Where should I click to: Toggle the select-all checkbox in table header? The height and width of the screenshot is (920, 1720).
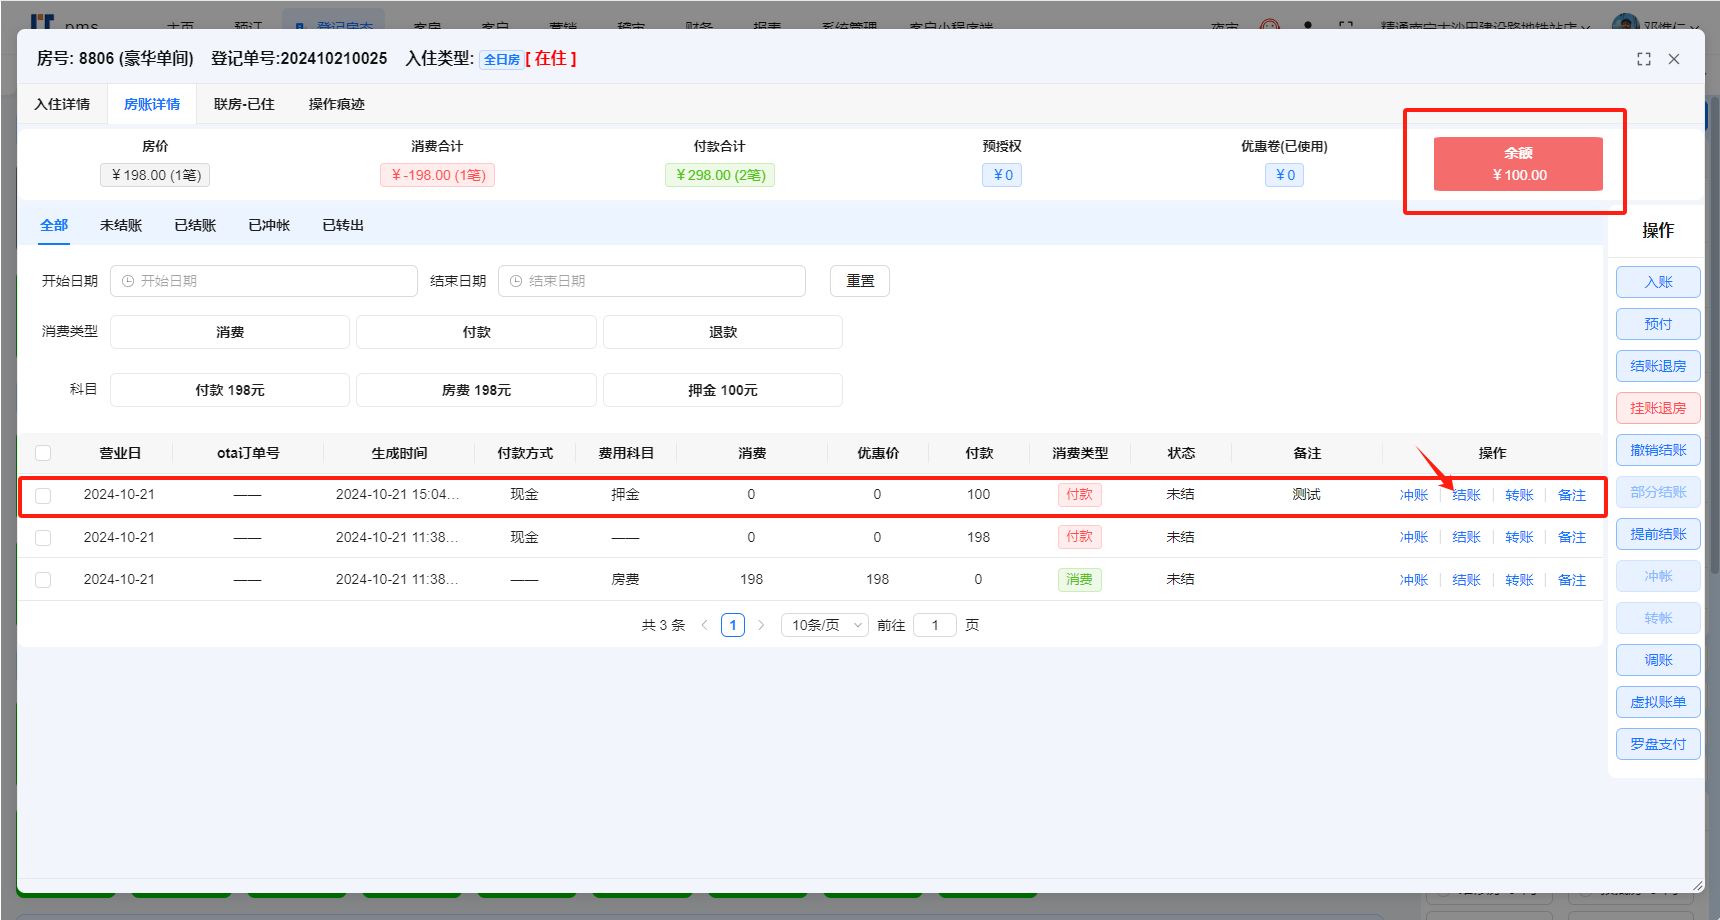tap(43, 453)
